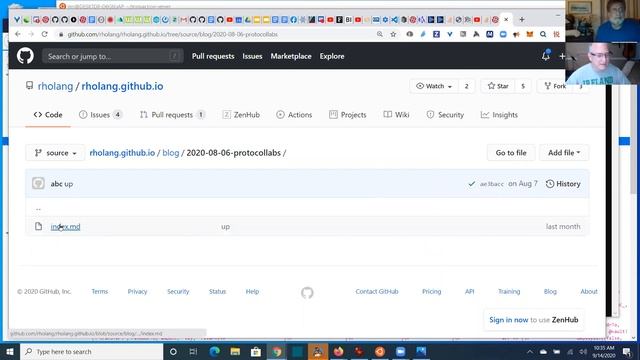Click the commit author avatar beside abc up
640x360 pixels.
pos(38,183)
